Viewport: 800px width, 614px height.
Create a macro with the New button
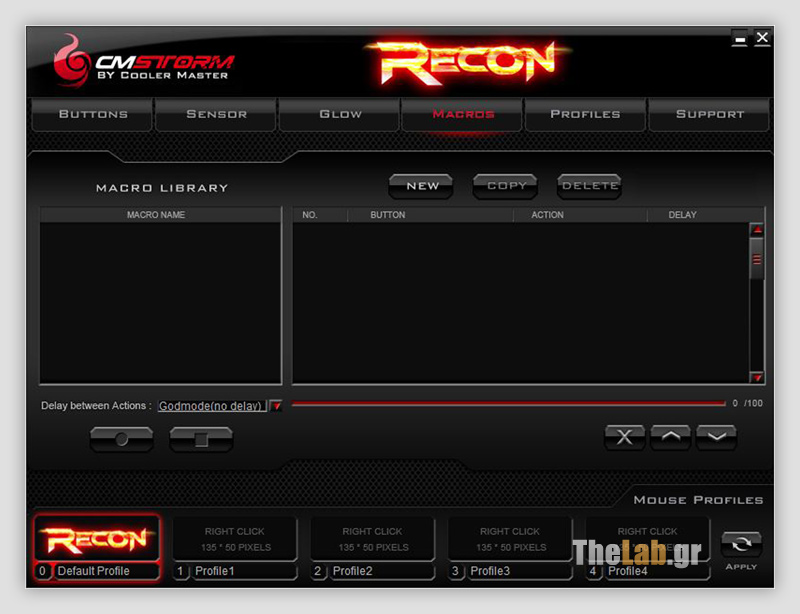click(x=422, y=186)
